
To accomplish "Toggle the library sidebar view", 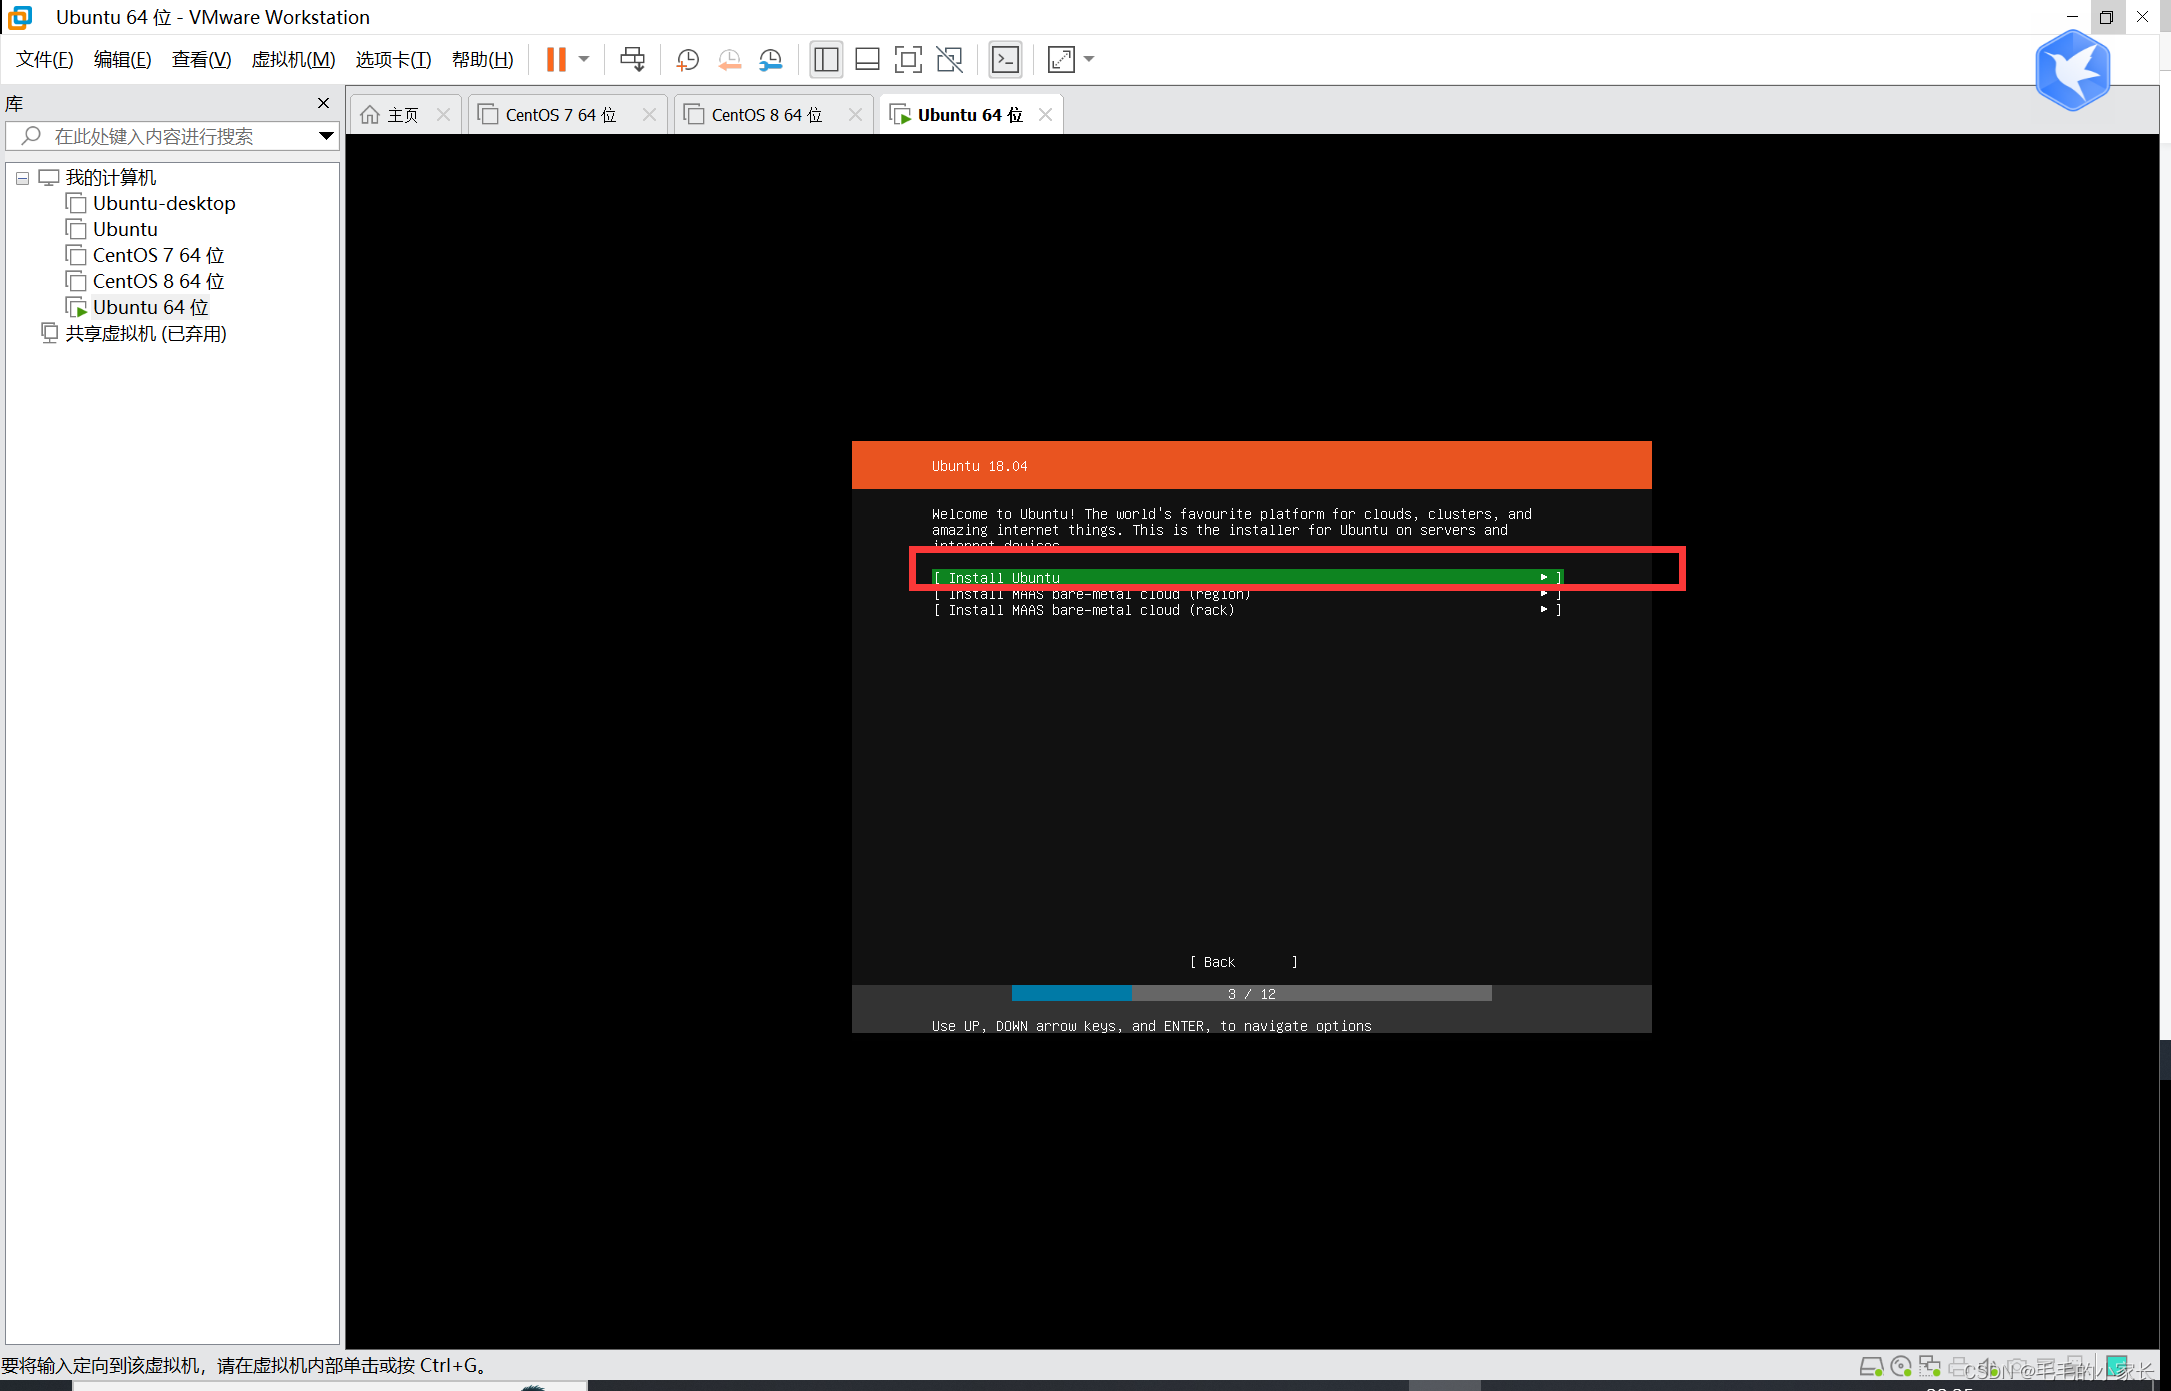I will coord(826,60).
